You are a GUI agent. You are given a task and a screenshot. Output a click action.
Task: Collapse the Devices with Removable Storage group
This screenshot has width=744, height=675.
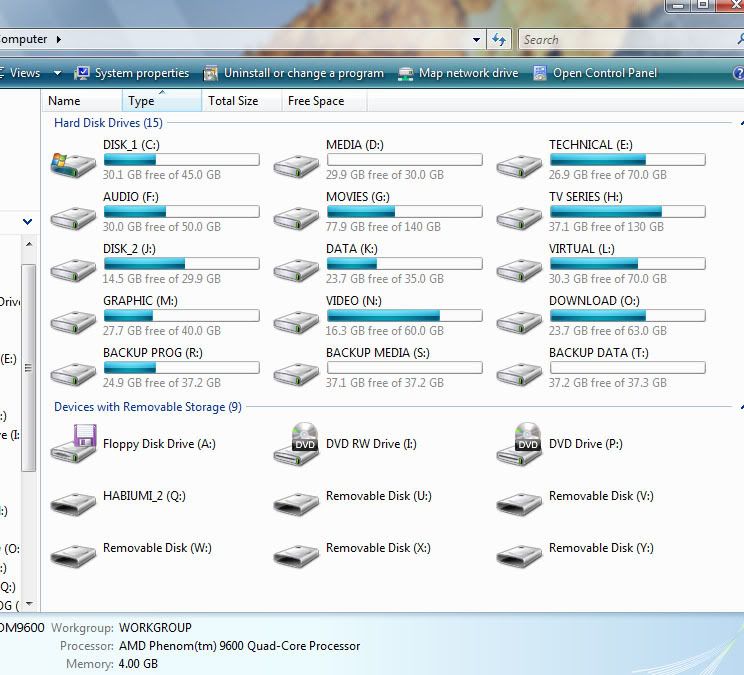(739, 407)
